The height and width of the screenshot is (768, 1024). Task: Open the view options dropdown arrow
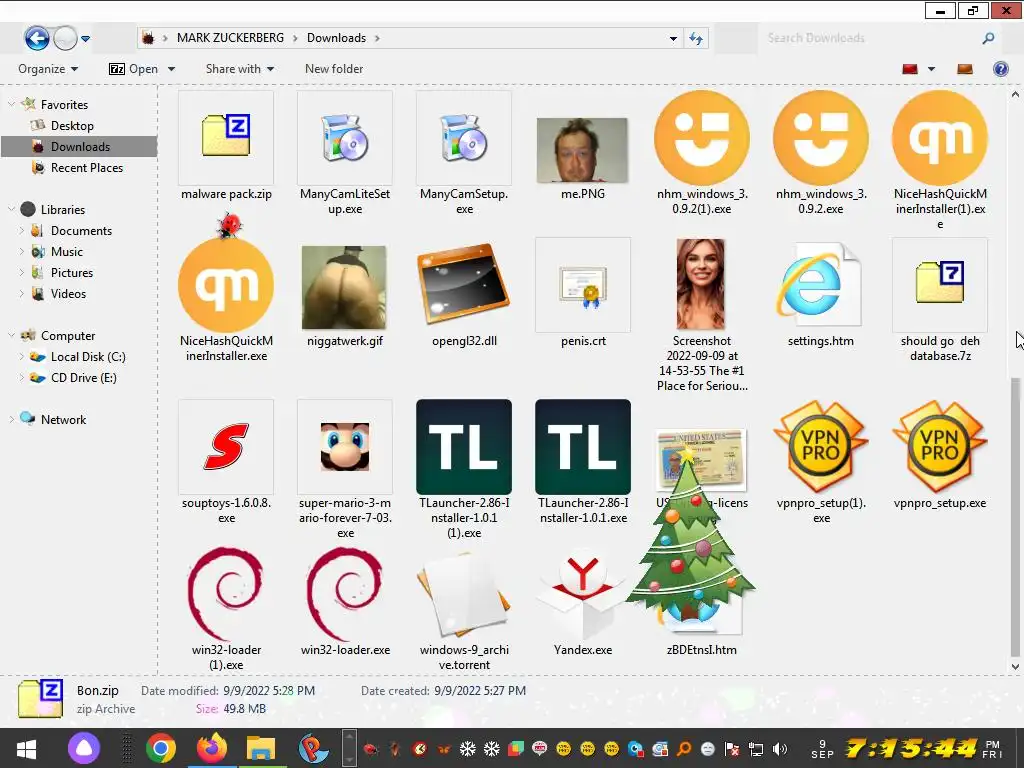tap(931, 69)
